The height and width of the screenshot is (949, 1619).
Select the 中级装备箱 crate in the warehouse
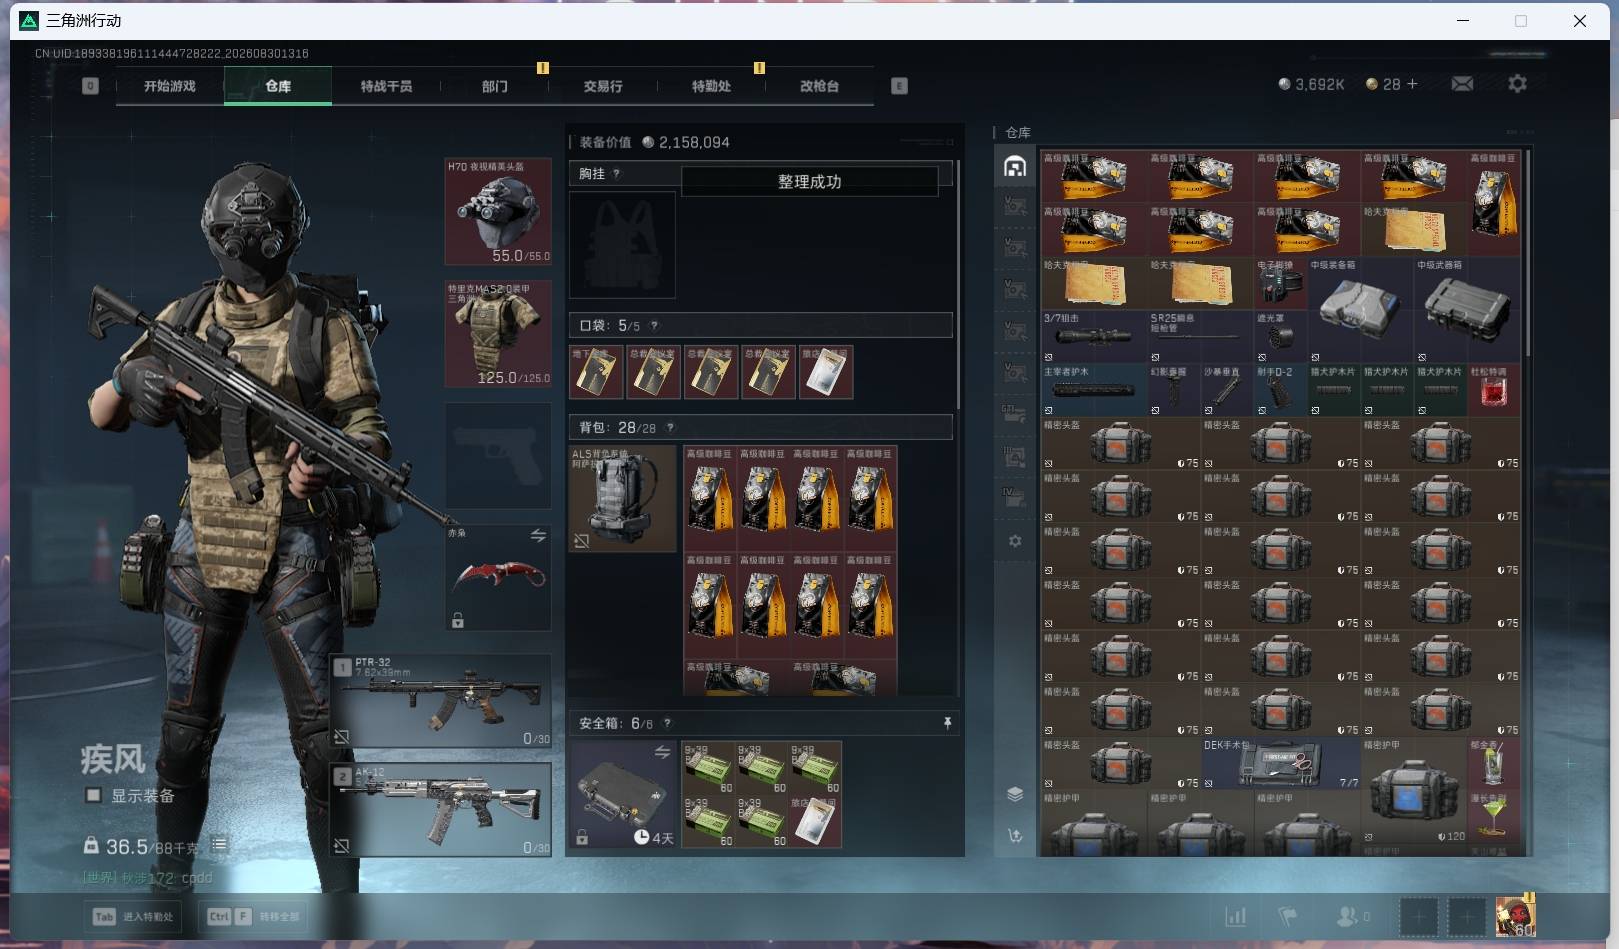coord(1360,310)
